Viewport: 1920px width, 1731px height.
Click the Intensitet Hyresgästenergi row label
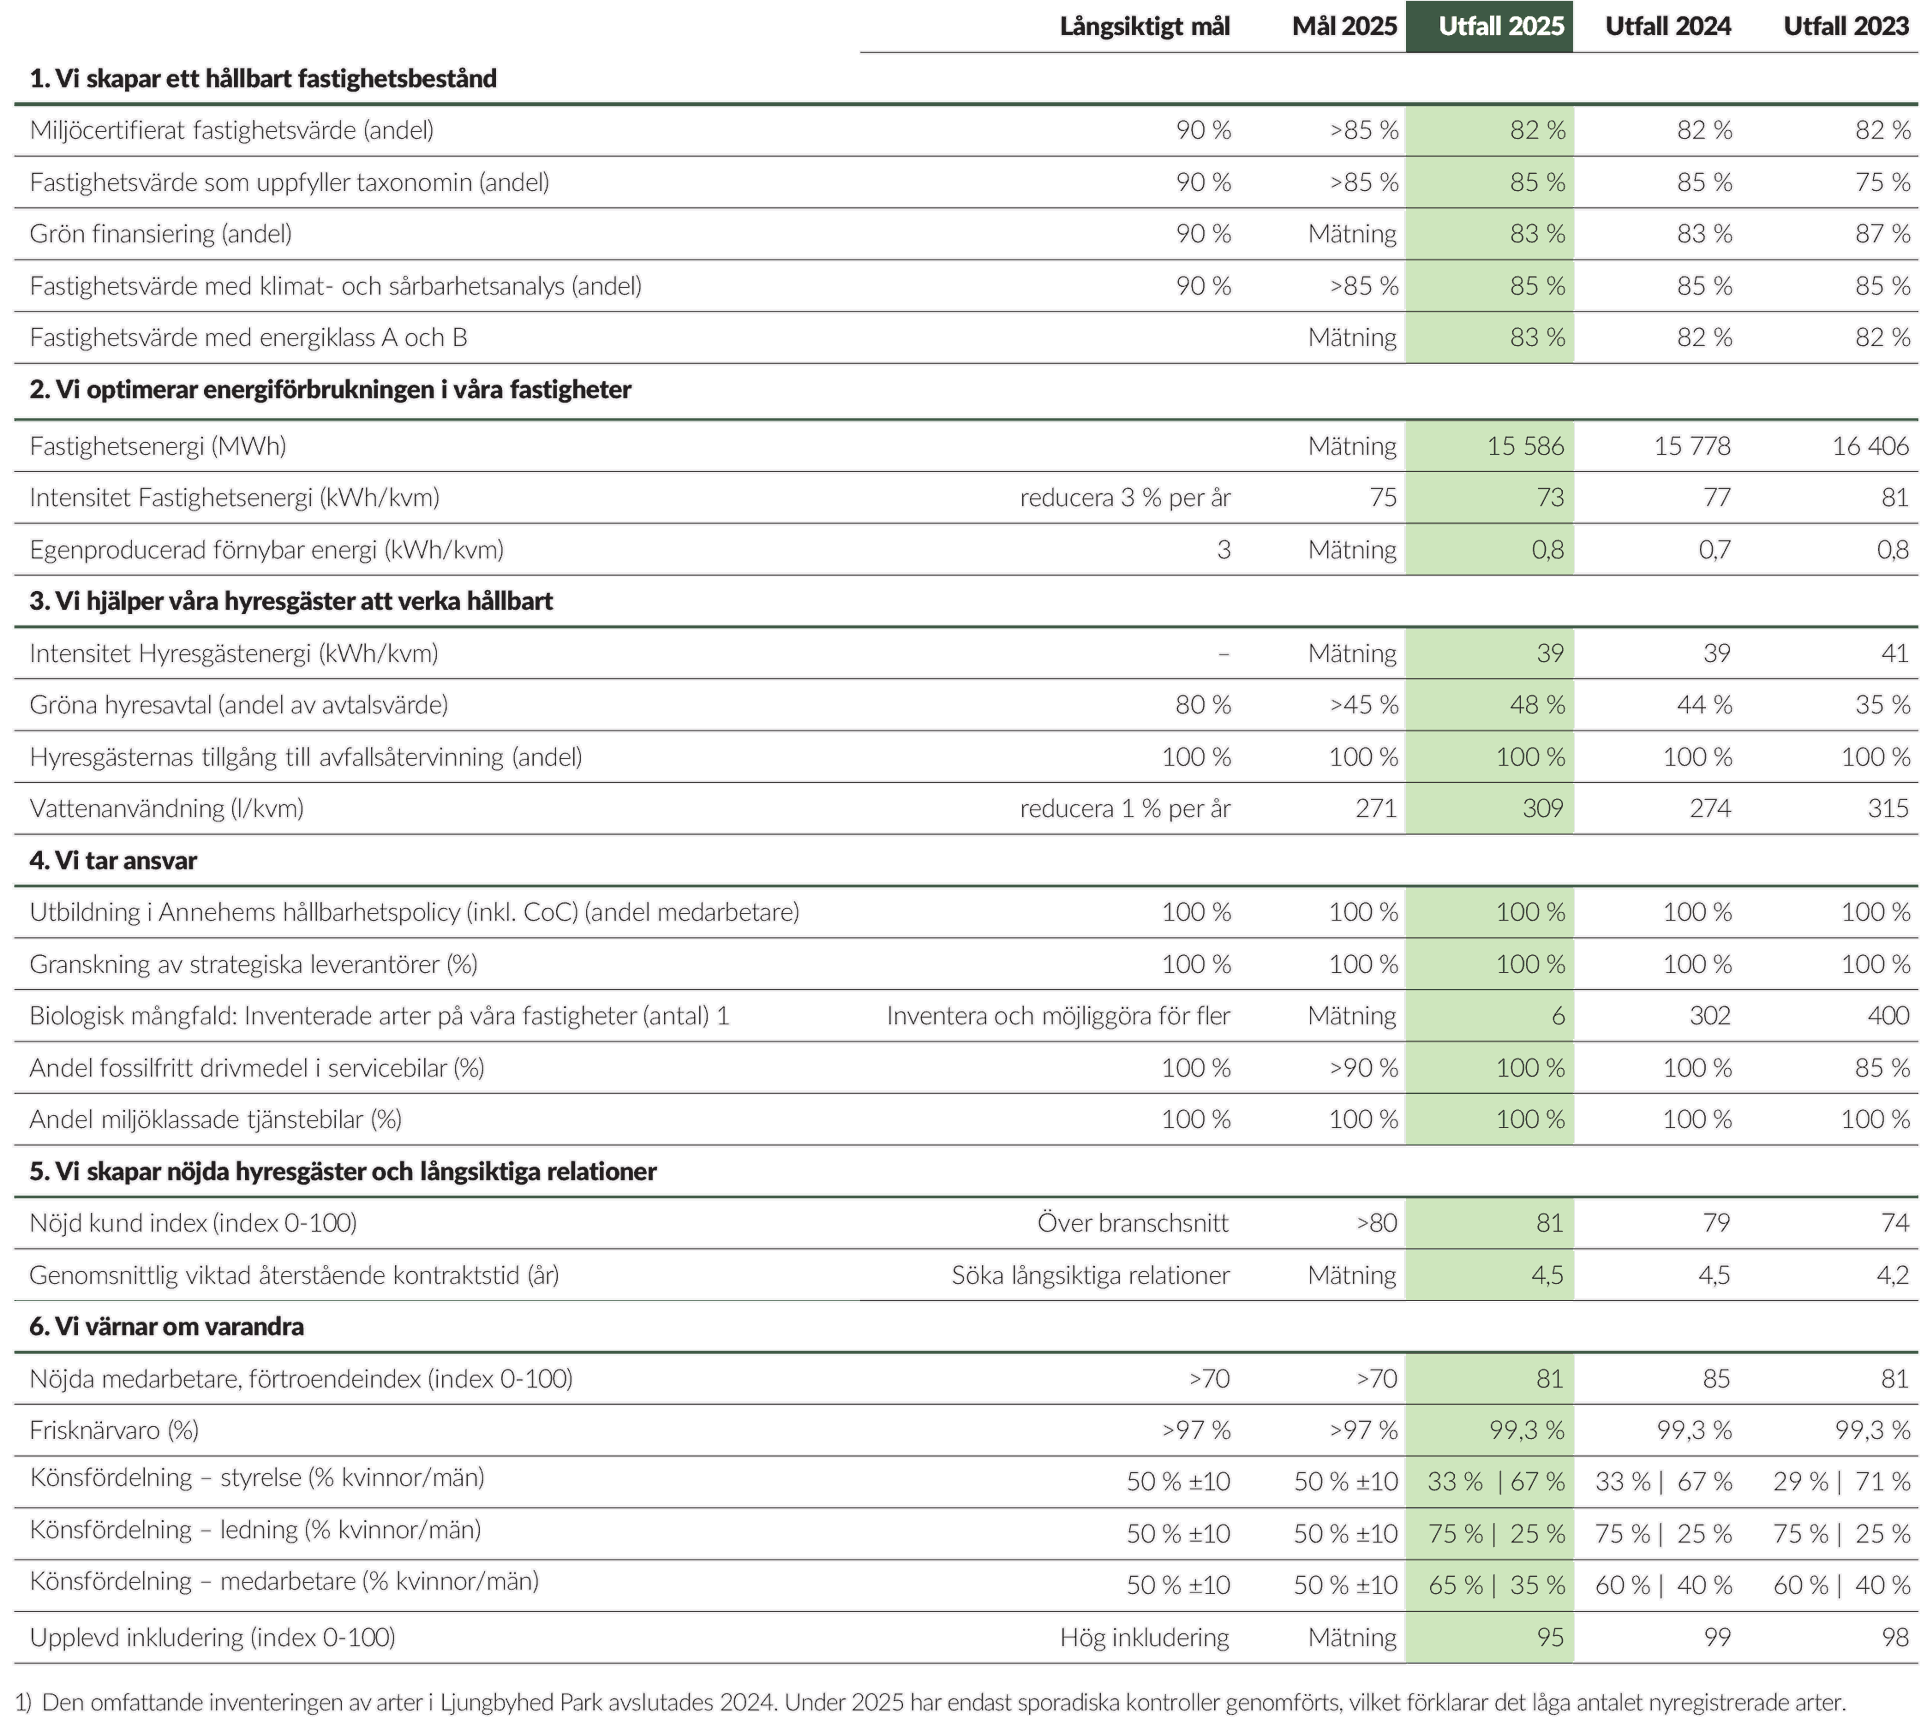click(233, 654)
